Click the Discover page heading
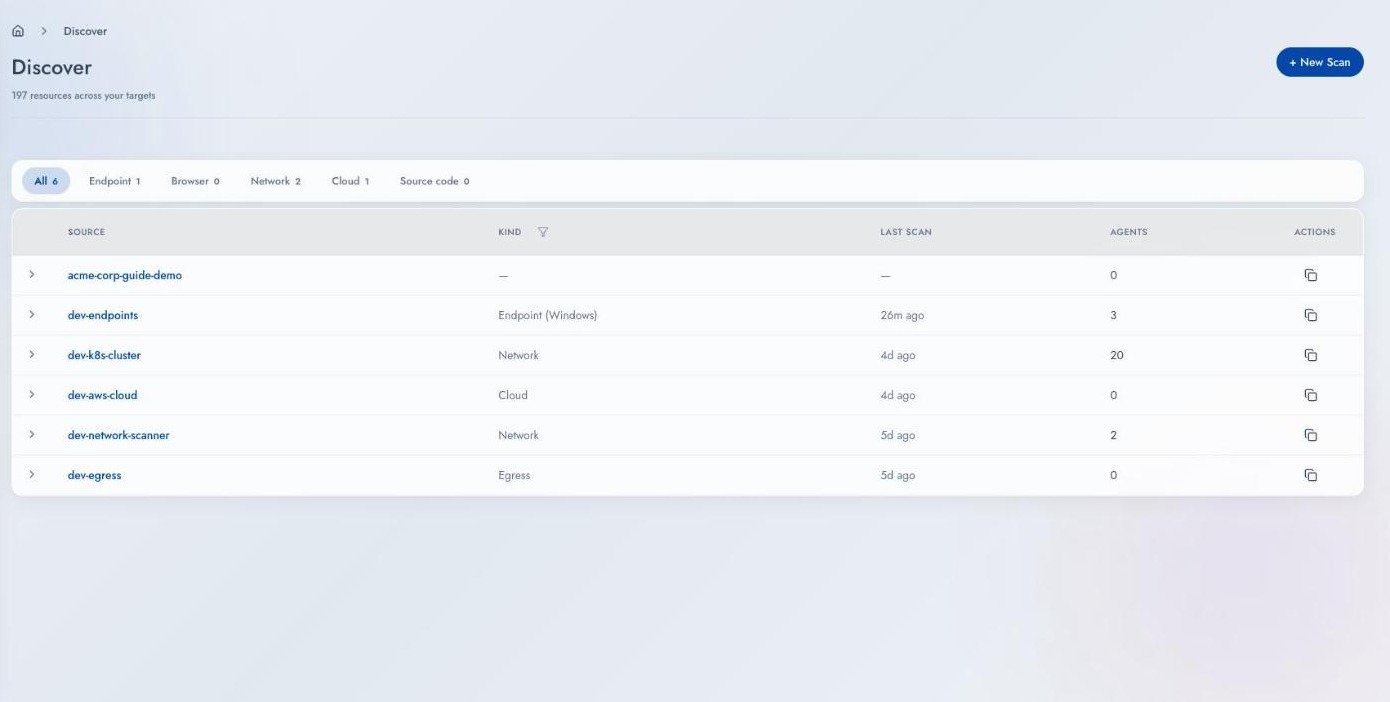 tap(51, 67)
